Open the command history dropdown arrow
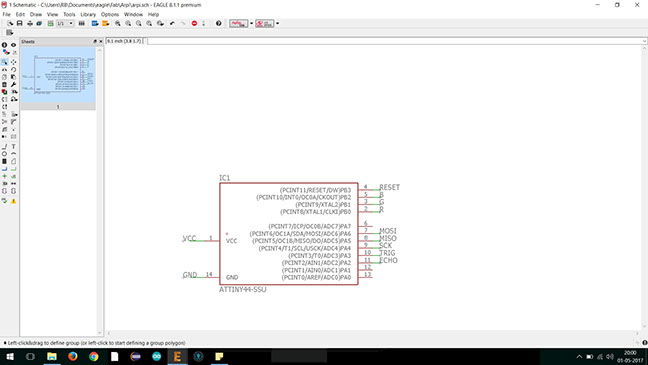 645,41
